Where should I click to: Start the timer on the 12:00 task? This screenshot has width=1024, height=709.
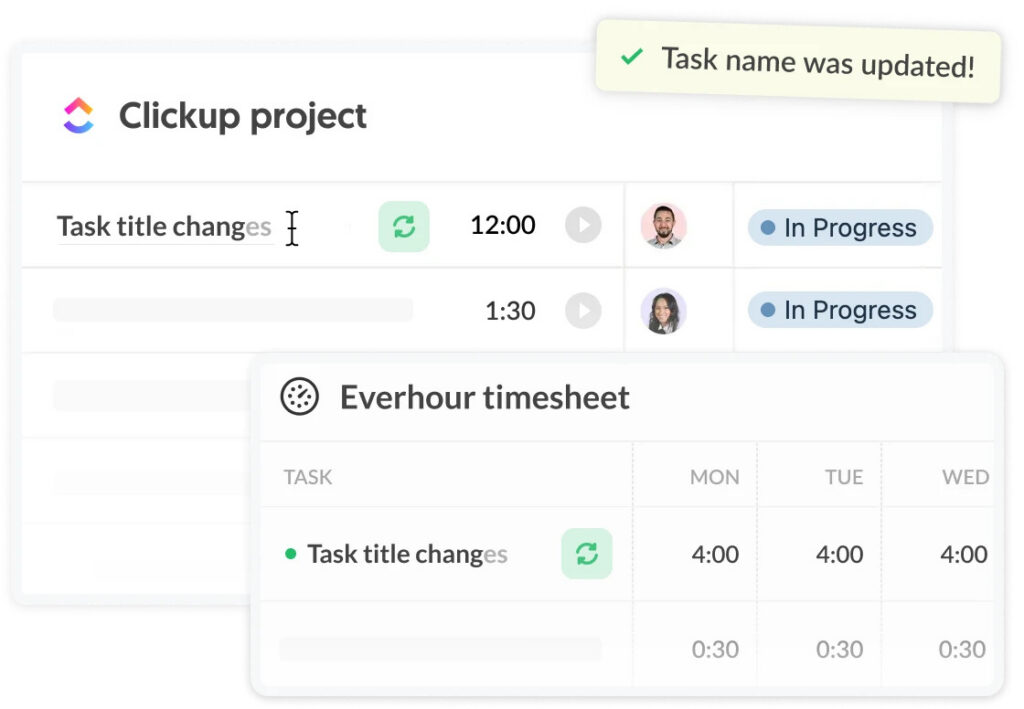tap(583, 225)
